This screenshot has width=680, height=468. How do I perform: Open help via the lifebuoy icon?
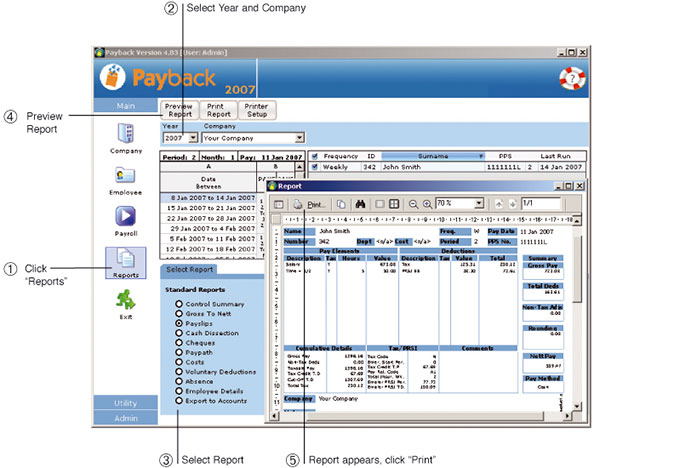coord(571,79)
